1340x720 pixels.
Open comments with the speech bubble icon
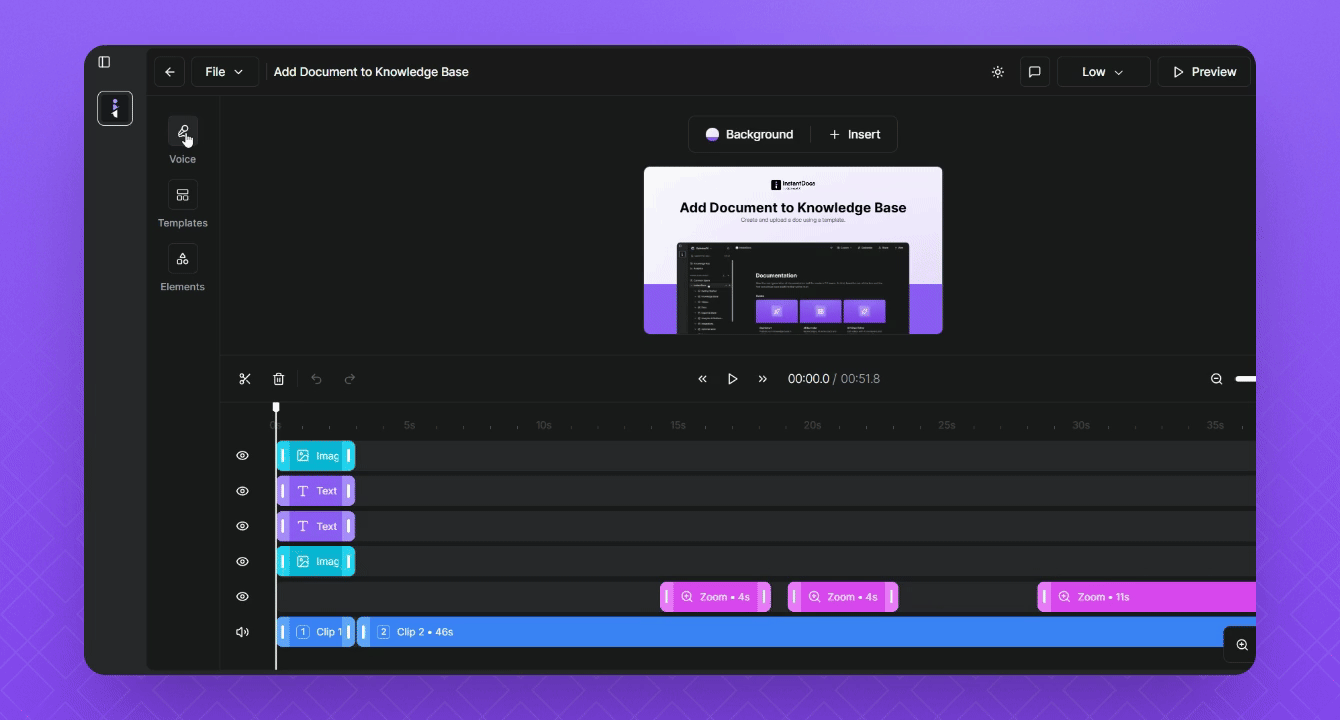coord(1035,72)
